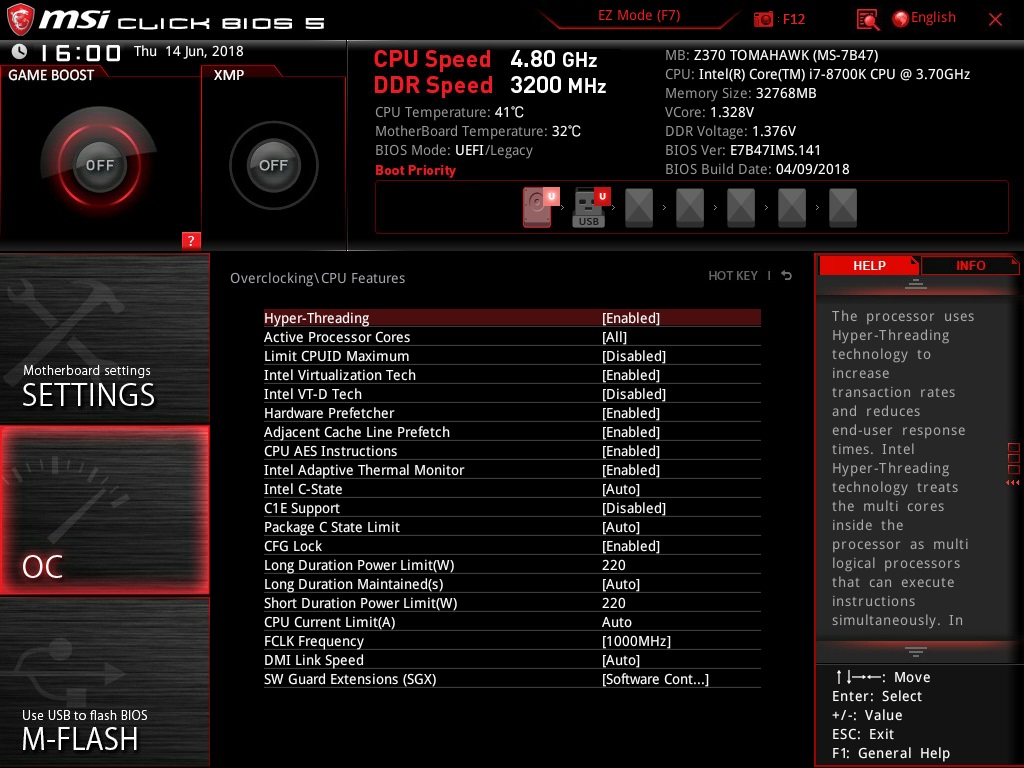This screenshot has height=768, width=1024.
Task: Toggle Intel Adaptive Thermal Monitor setting
Action: (x=512, y=470)
